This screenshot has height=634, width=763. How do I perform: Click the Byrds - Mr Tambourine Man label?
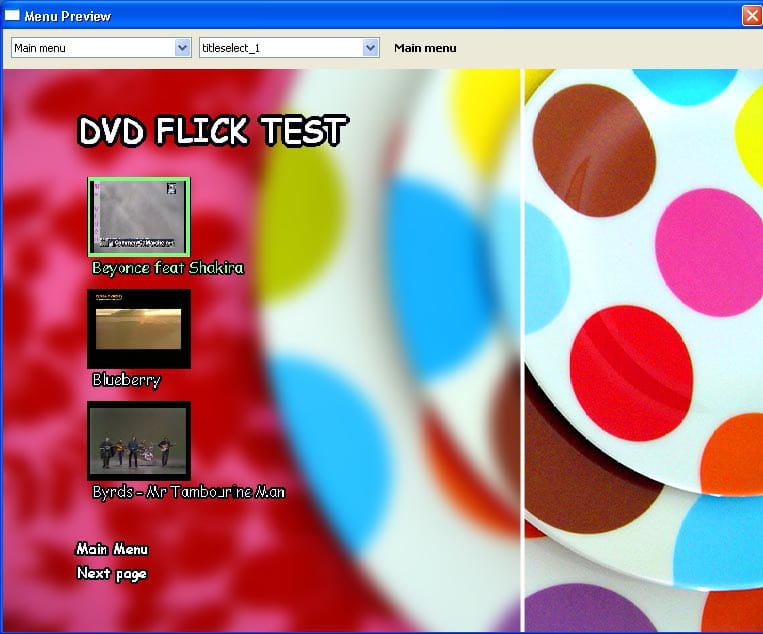[x=189, y=492]
